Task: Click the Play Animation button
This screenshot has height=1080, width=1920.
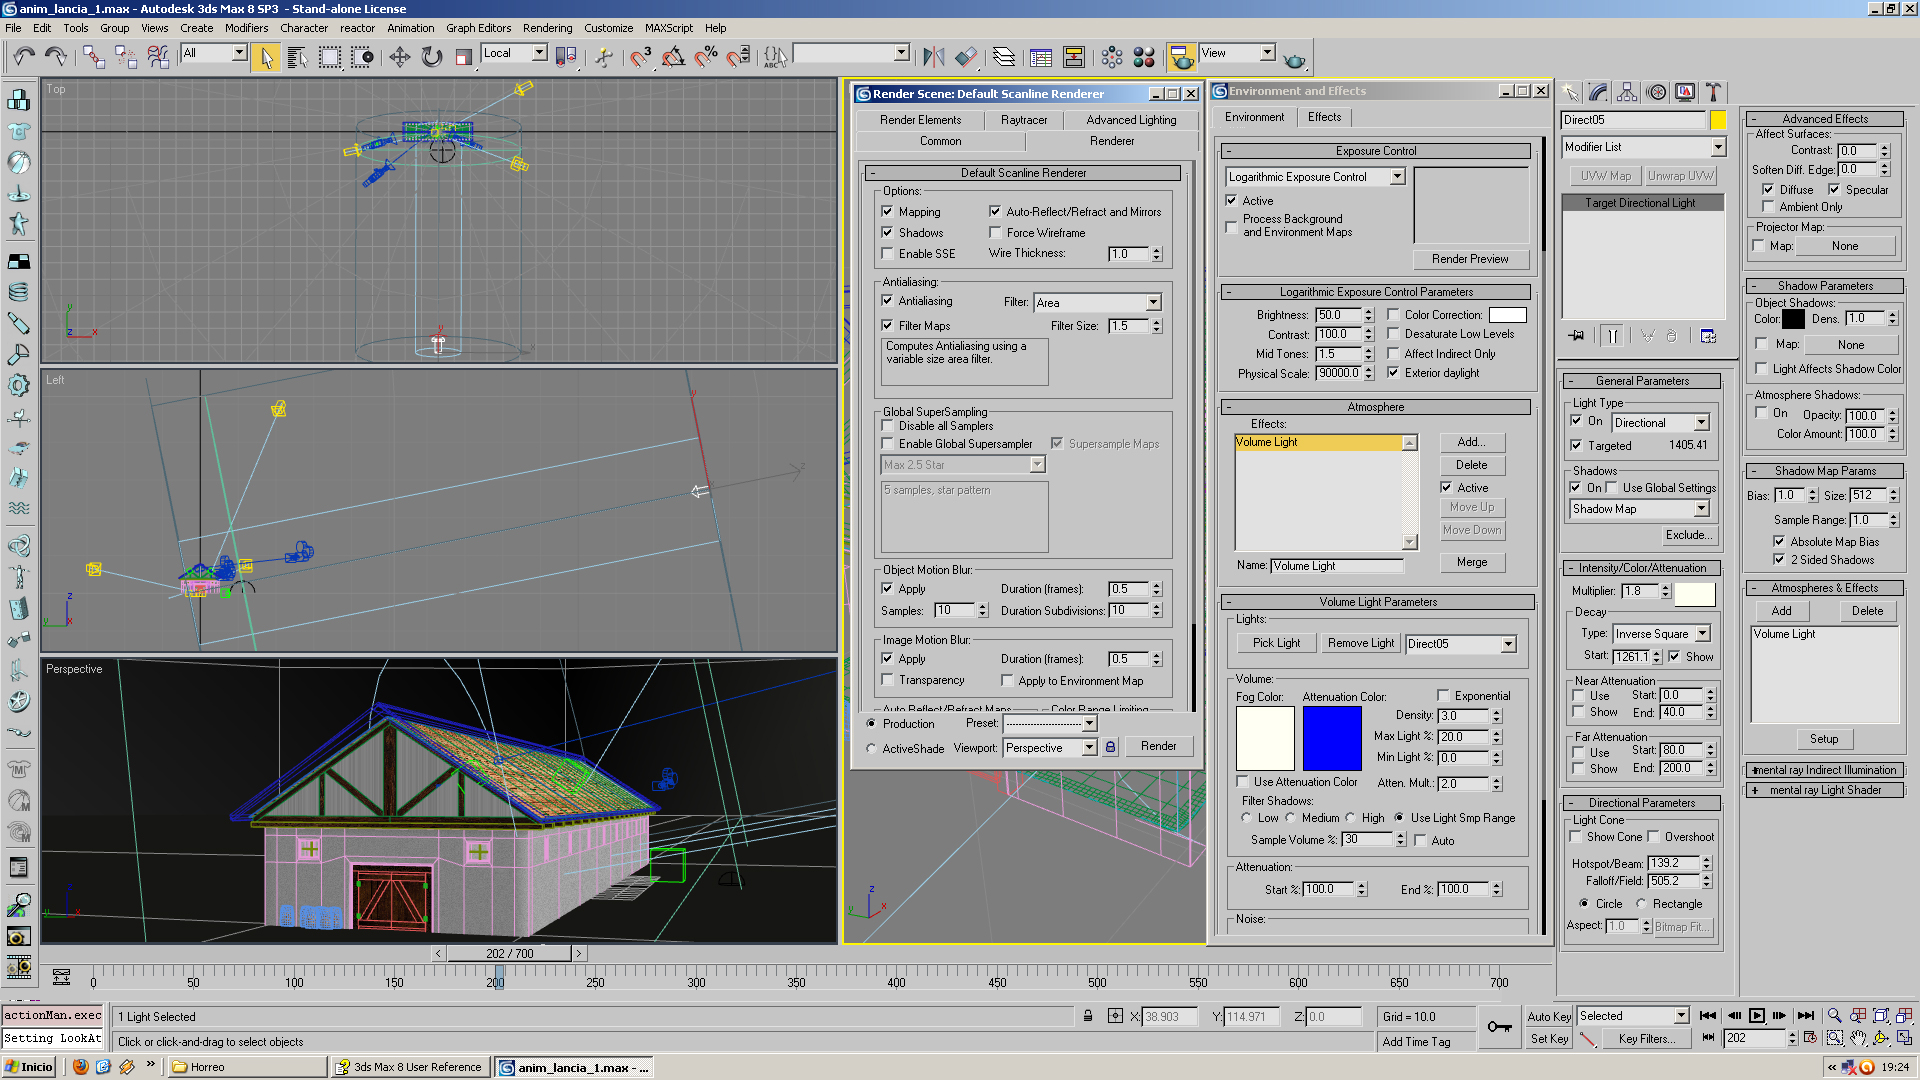Action: coord(1757,1015)
